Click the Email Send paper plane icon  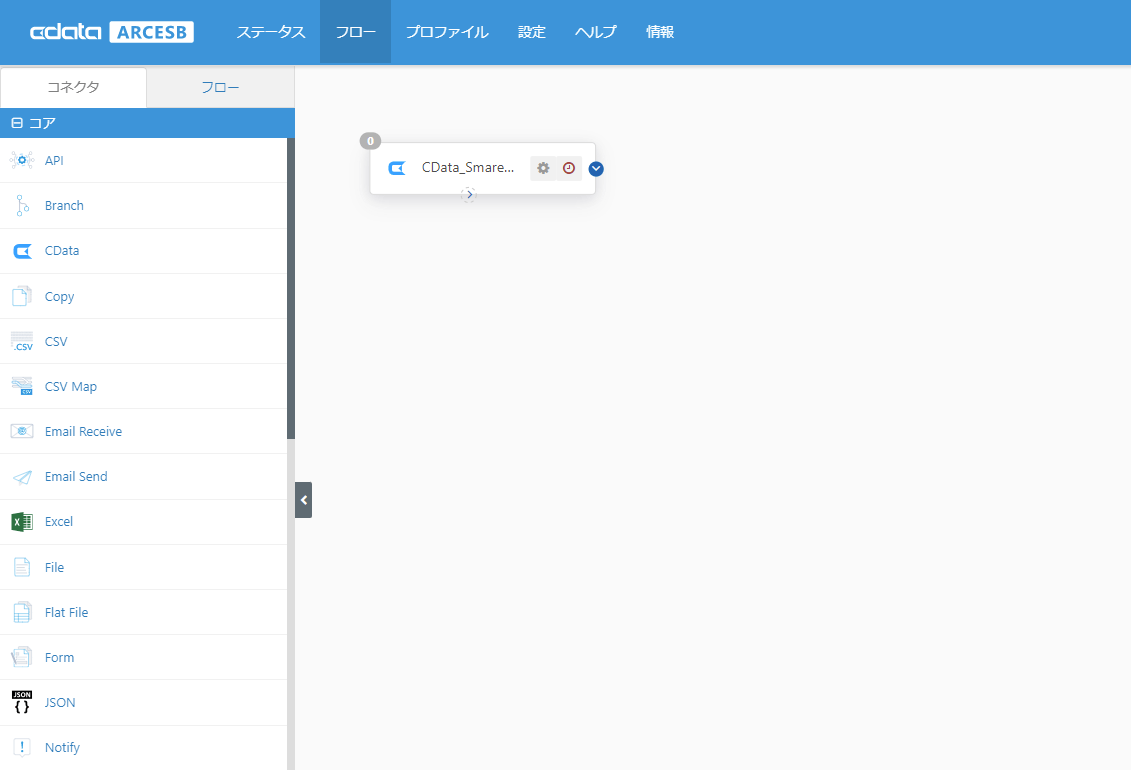click(x=22, y=477)
